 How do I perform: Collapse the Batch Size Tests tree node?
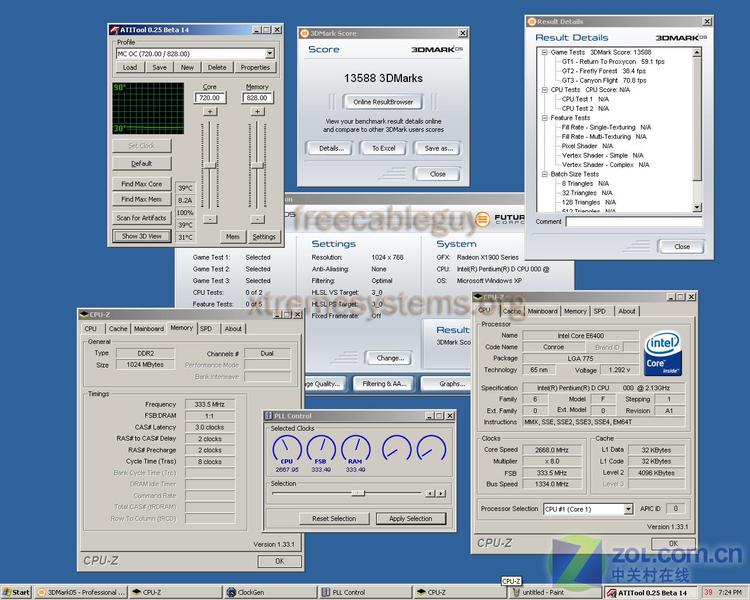click(x=544, y=174)
